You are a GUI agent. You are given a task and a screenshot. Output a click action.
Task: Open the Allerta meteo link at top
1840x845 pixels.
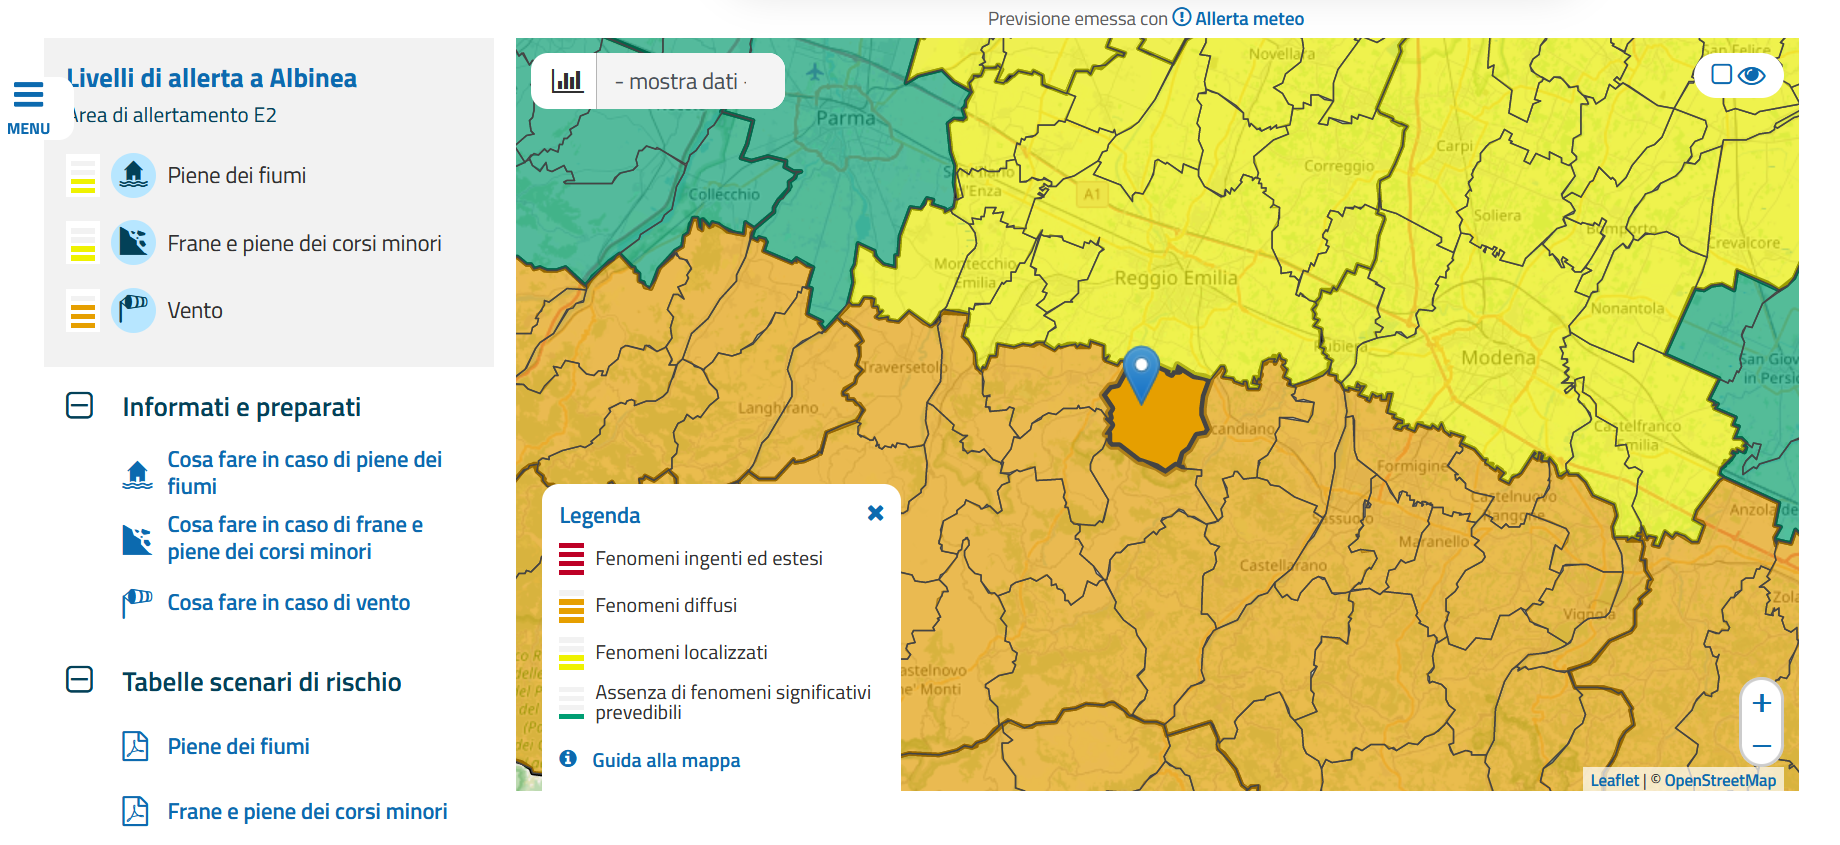point(1248,18)
